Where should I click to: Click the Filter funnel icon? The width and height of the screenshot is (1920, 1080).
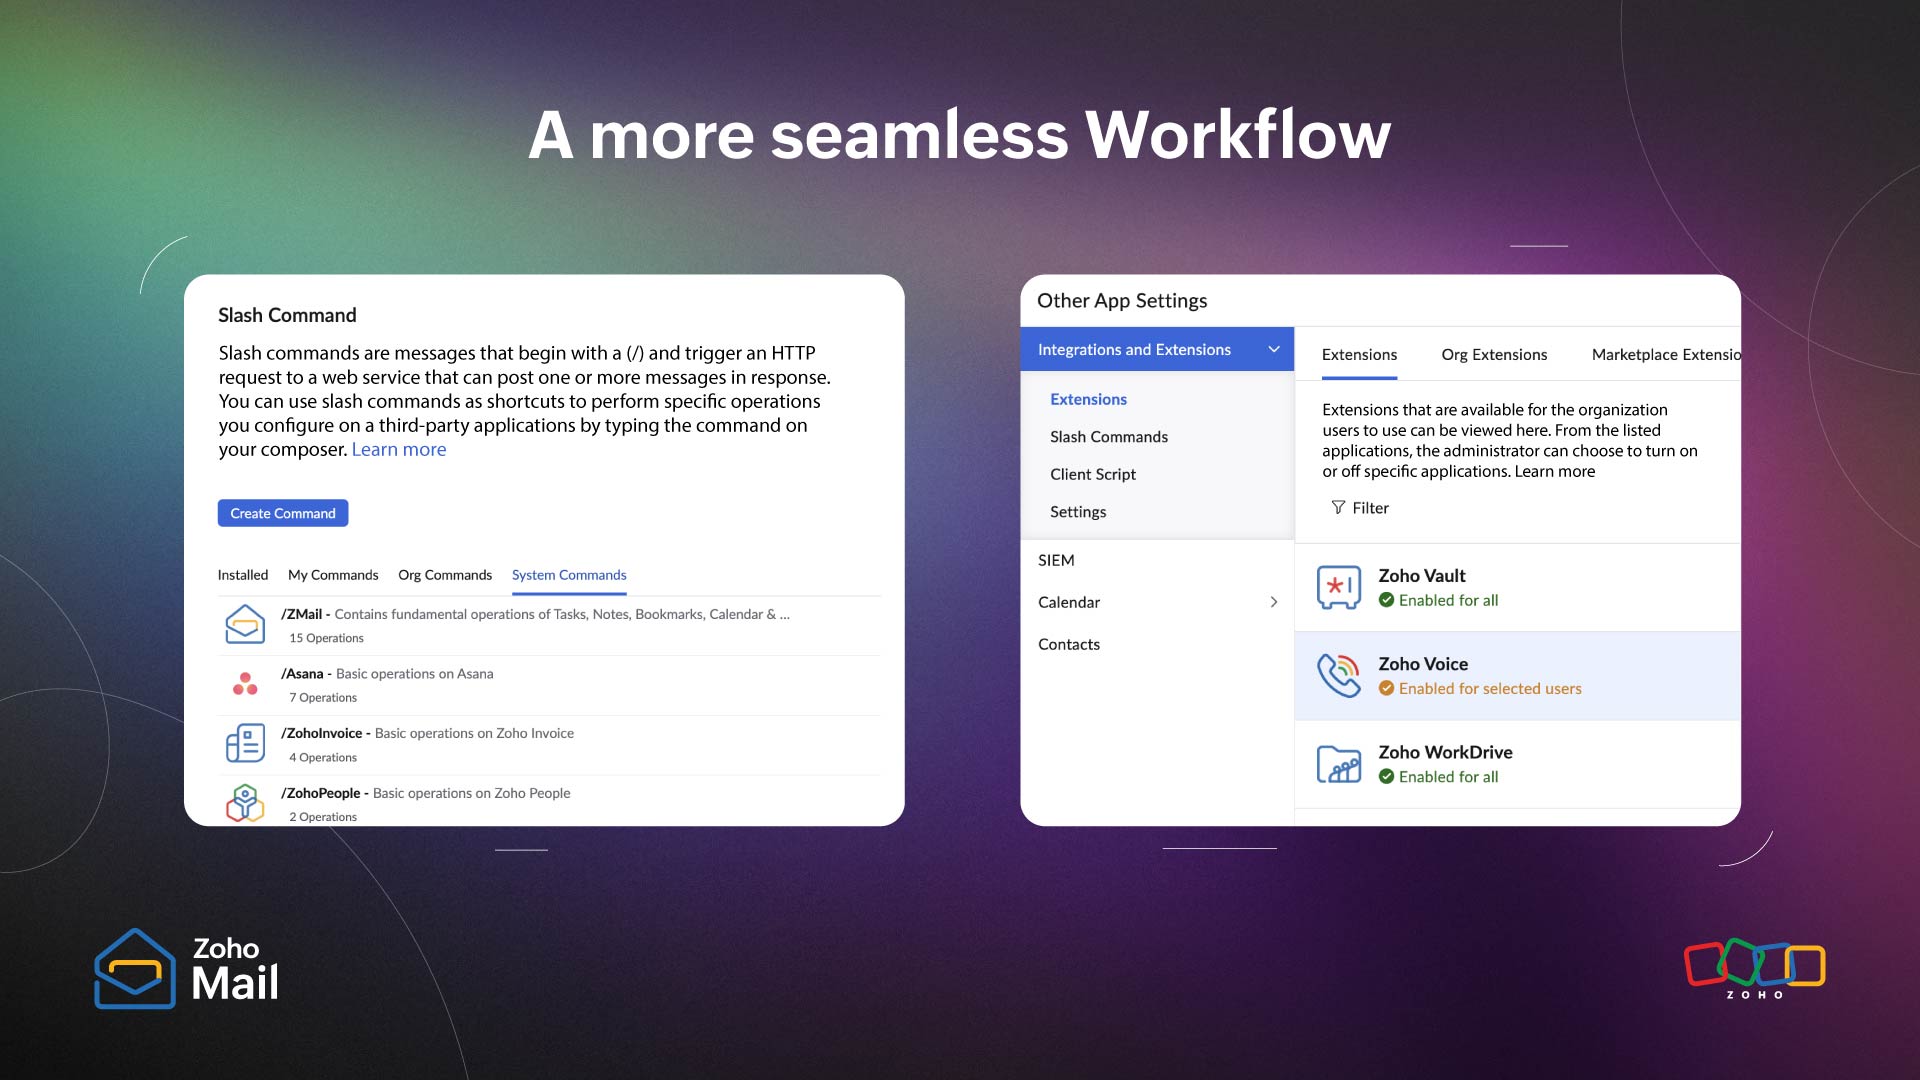click(x=1338, y=508)
